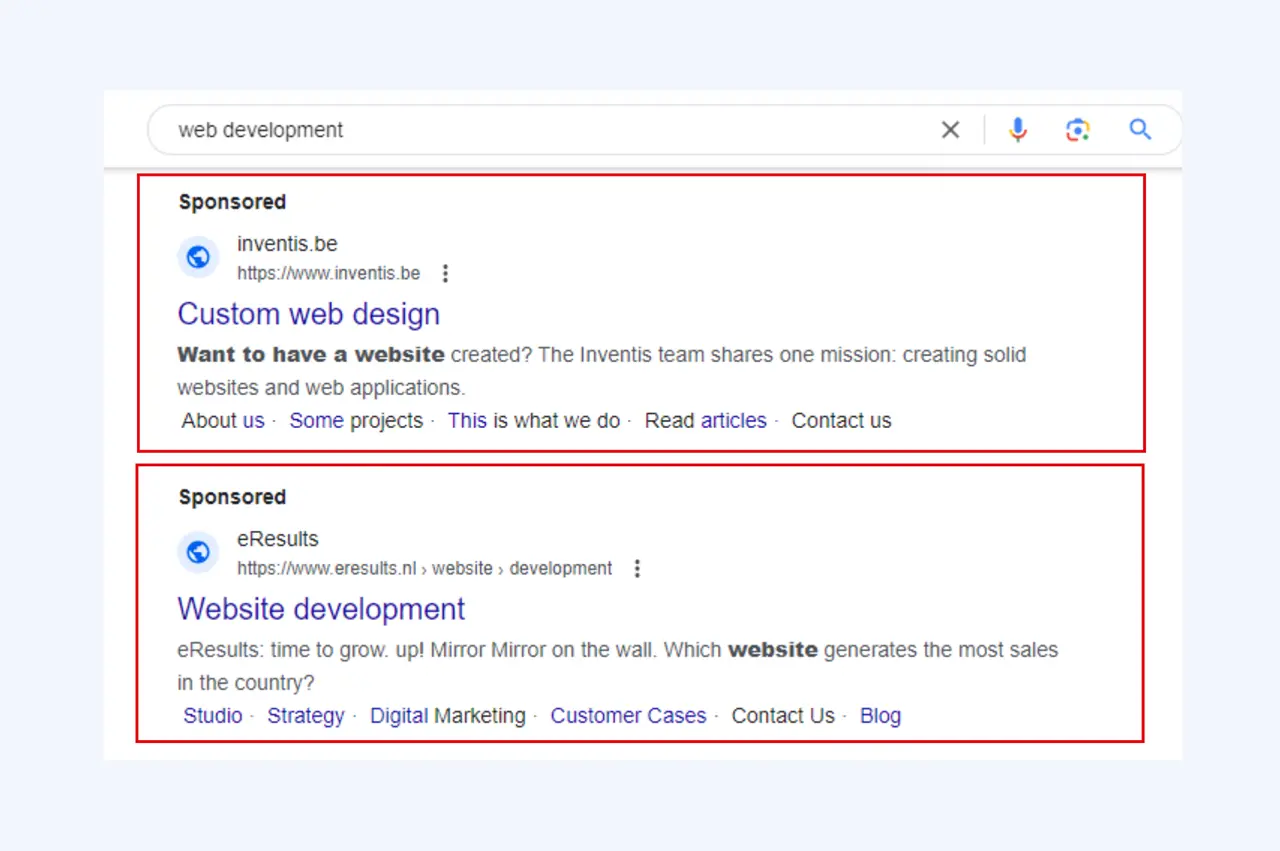Click the 'Sponsored' label above eResults
Viewport: 1280px width, 851px height.
tap(232, 497)
